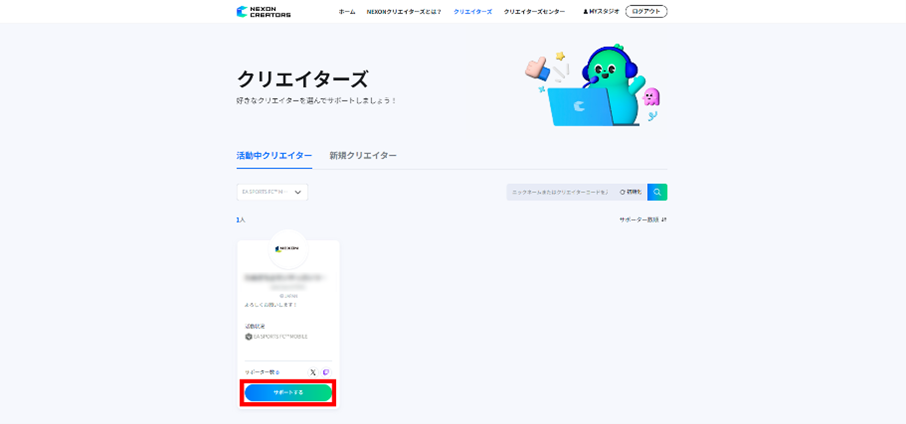Click the サポートする button
The width and height of the screenshot is (906, 424).
288,393
